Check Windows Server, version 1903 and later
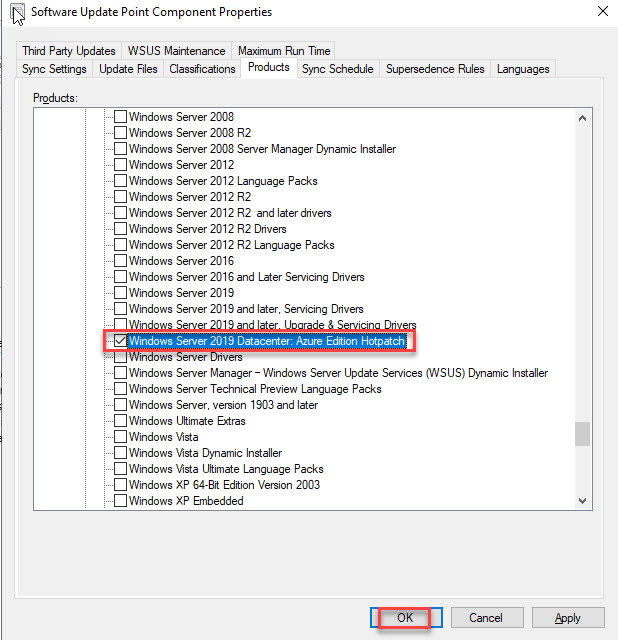Viewport: 618px width, 640px height. (x=121, y=405)
